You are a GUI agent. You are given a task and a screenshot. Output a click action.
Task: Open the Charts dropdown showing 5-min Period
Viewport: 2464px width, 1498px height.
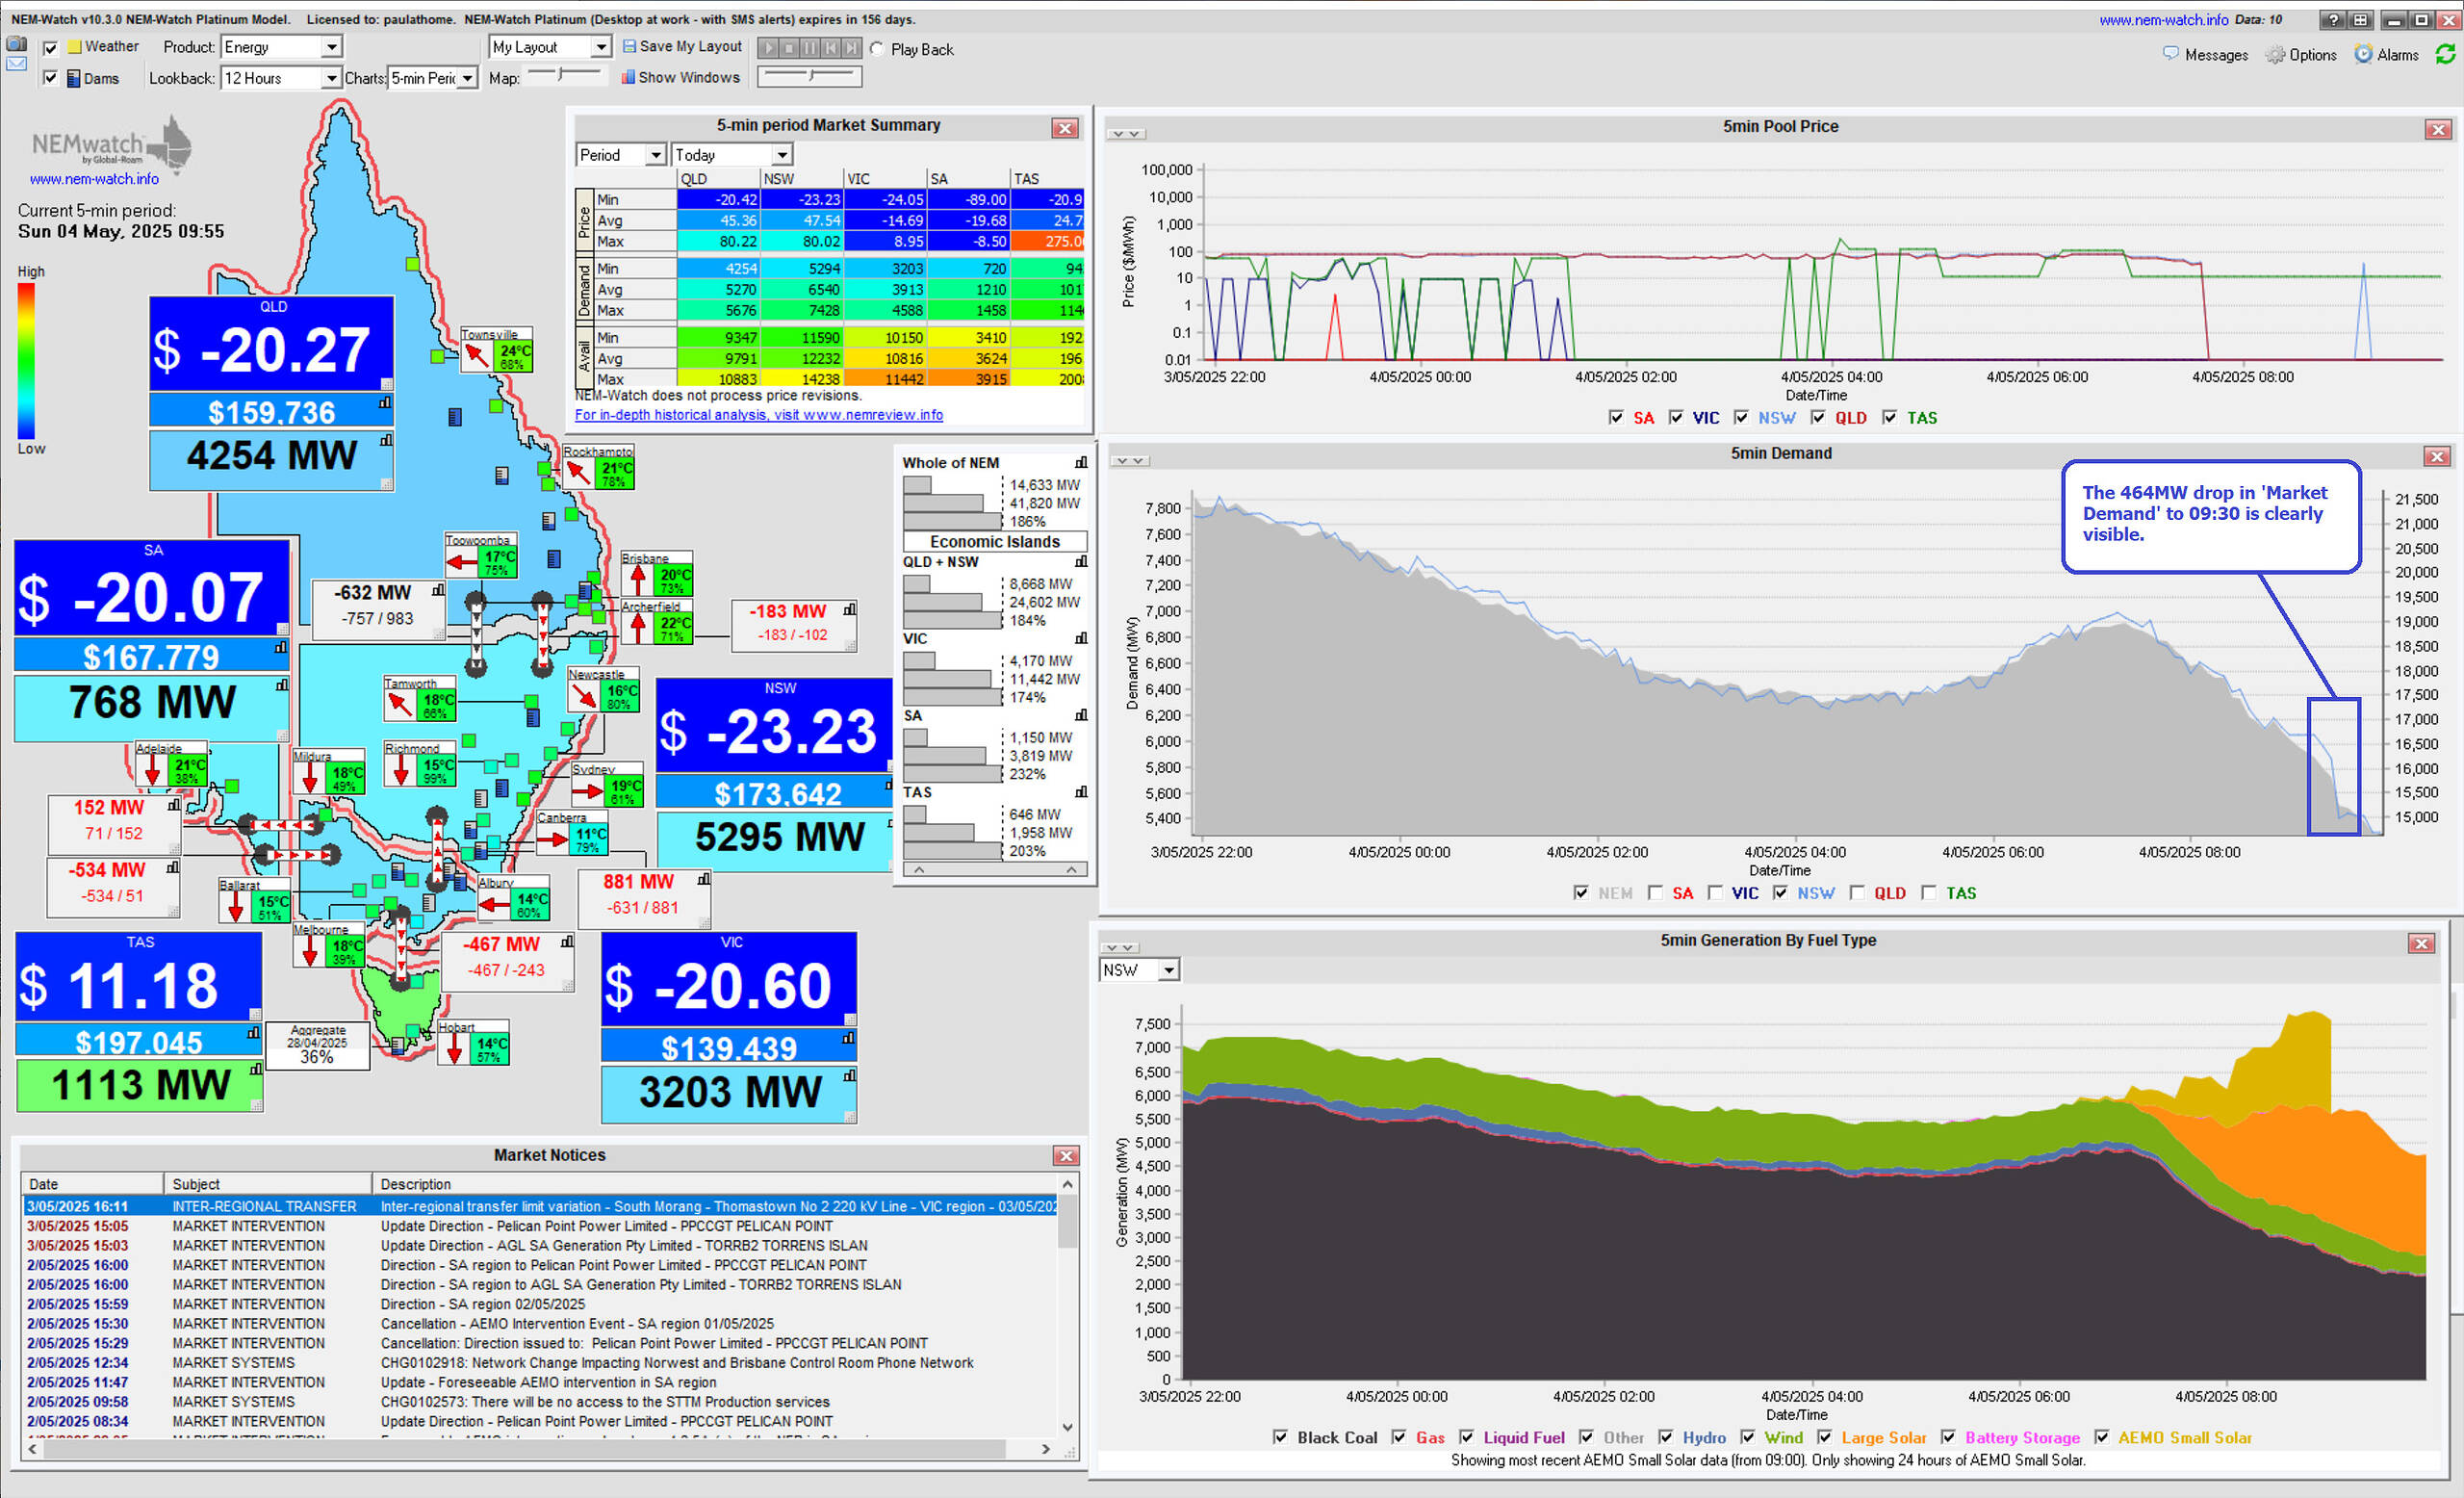[x=433, y=78]
